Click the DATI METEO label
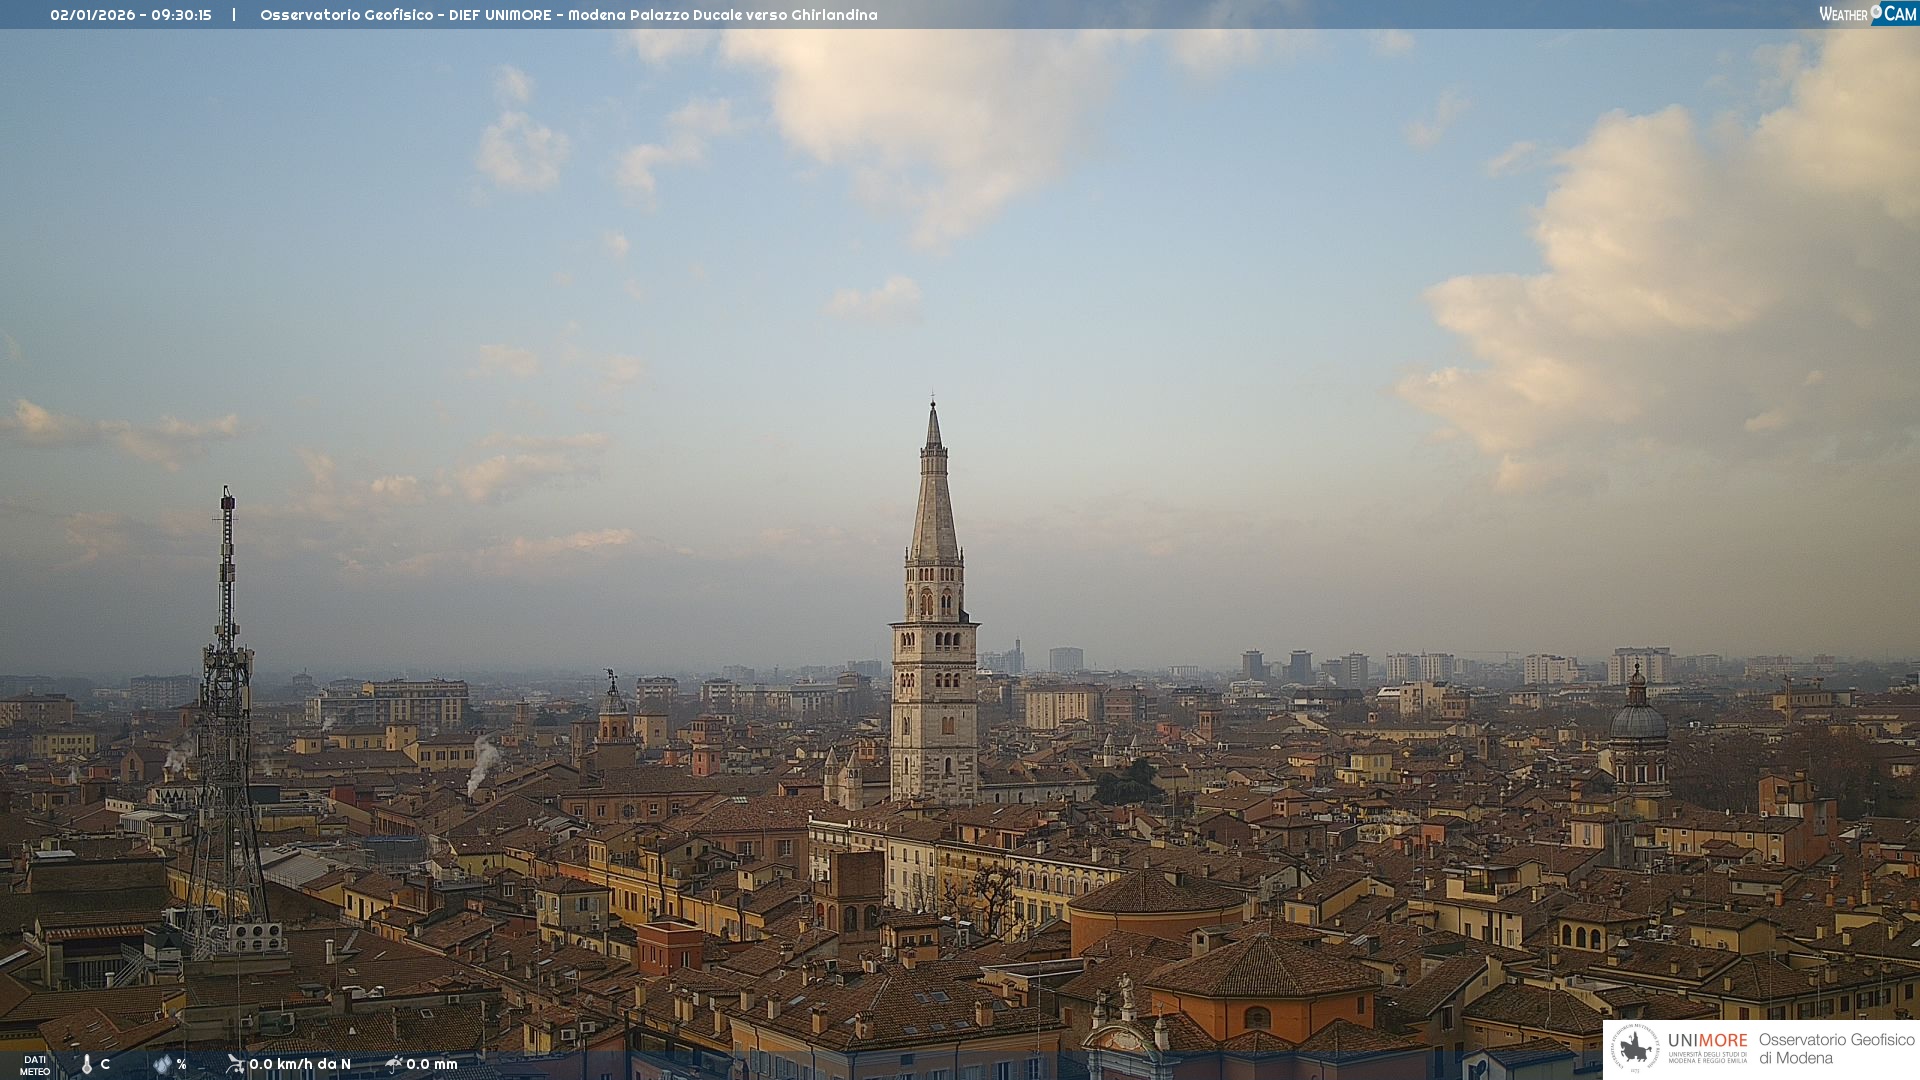This screenshot has height=1080, width=1920. click(x=35, y=1065)
